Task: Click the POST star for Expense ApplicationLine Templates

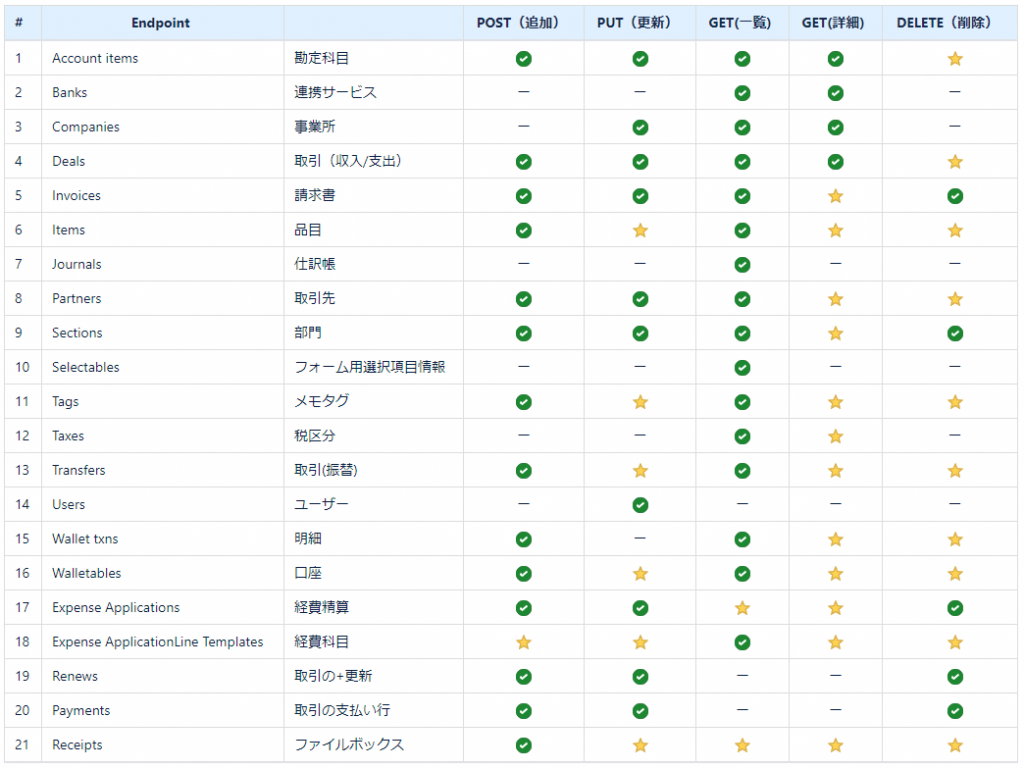Action: pos(523,641)
